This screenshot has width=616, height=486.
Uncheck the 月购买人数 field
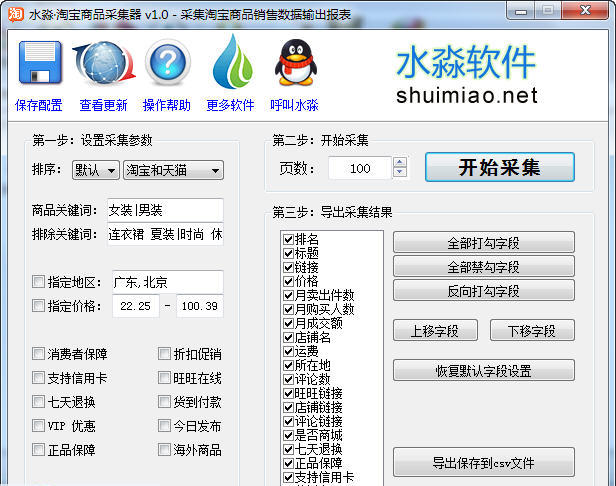tap(288, 309)
